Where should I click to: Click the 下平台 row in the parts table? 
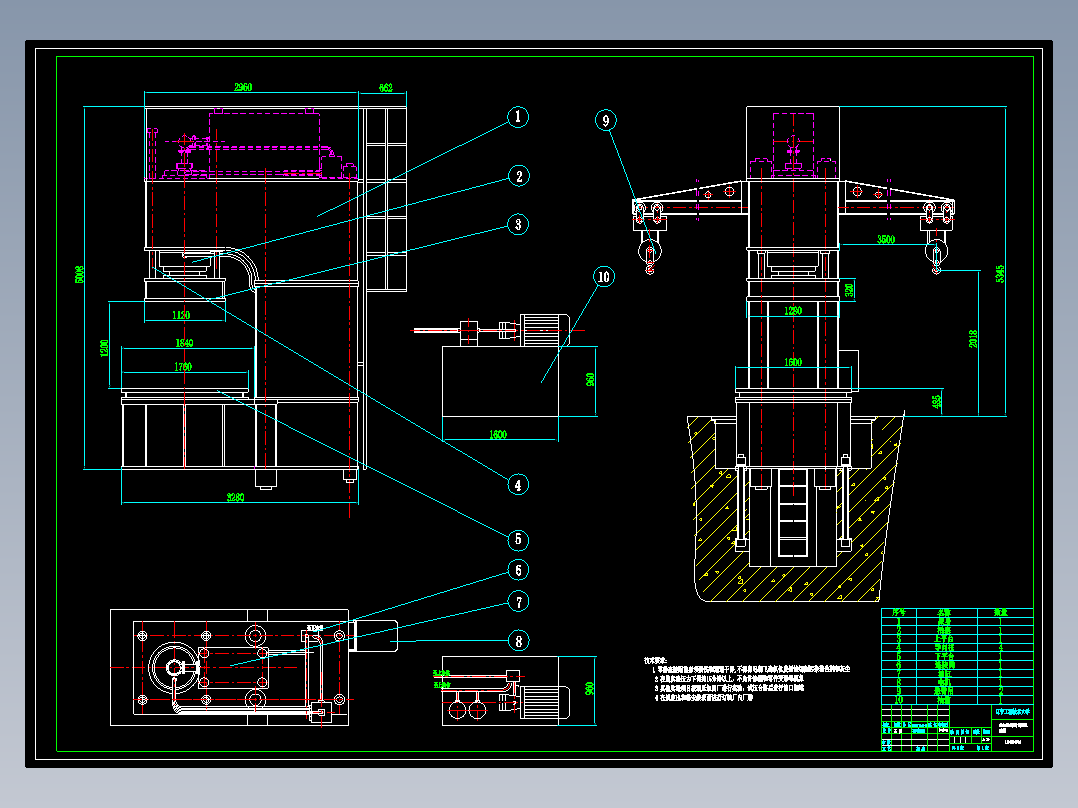(957, 656)
